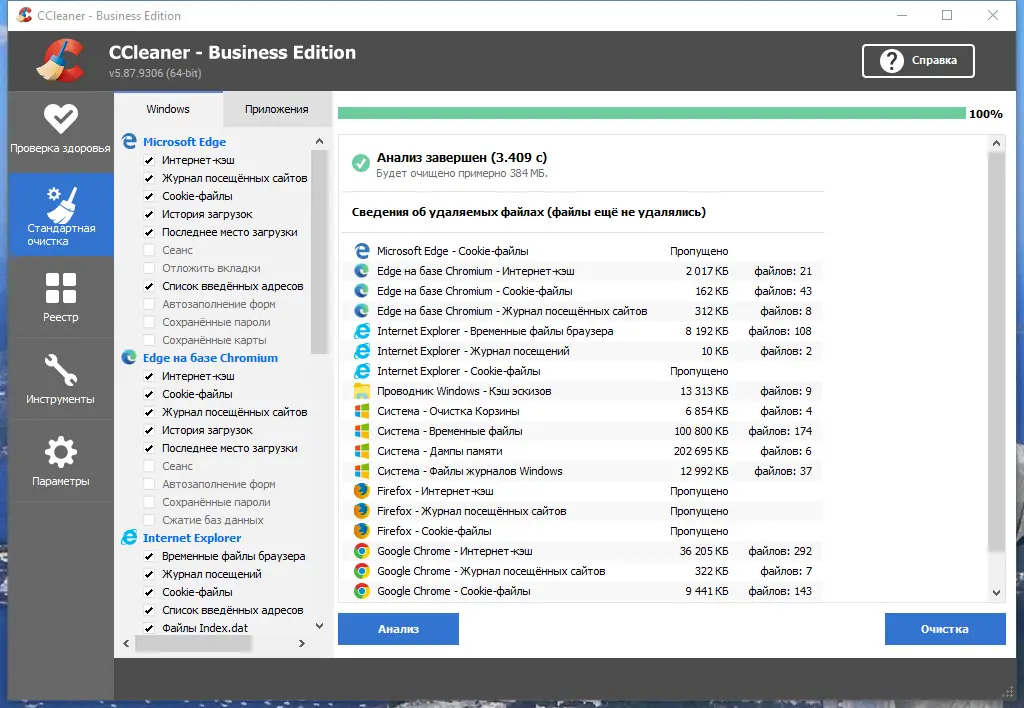The image size is (1024, 708).
Task: Click Windows icon of Система - Временные файлы
Action: [361, 431]
